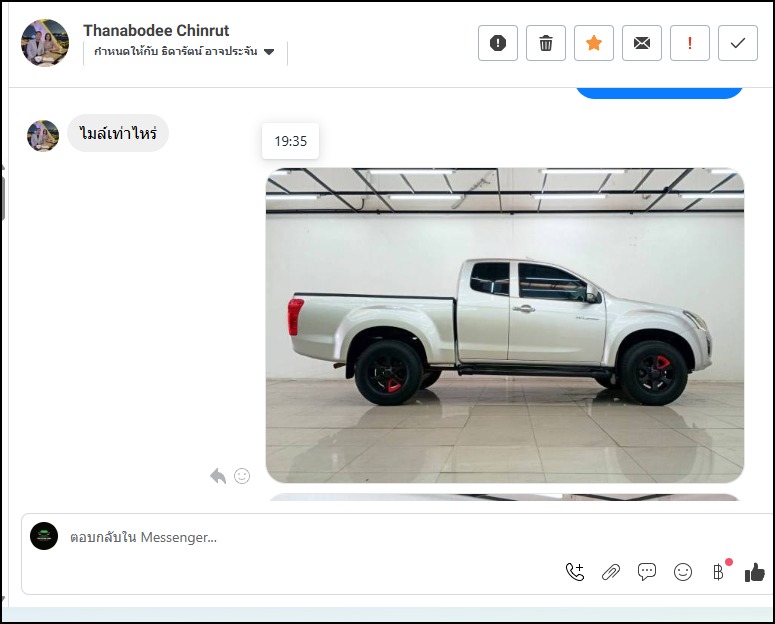Mark conversation as done with checkmark icon
Viewport: 775px width, 624px height.
pos(737,43)
